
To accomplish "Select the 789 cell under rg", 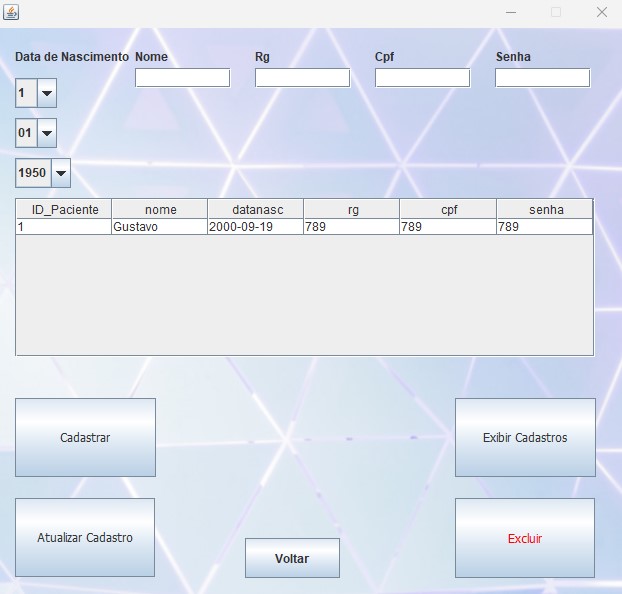I will coord(351,227).
